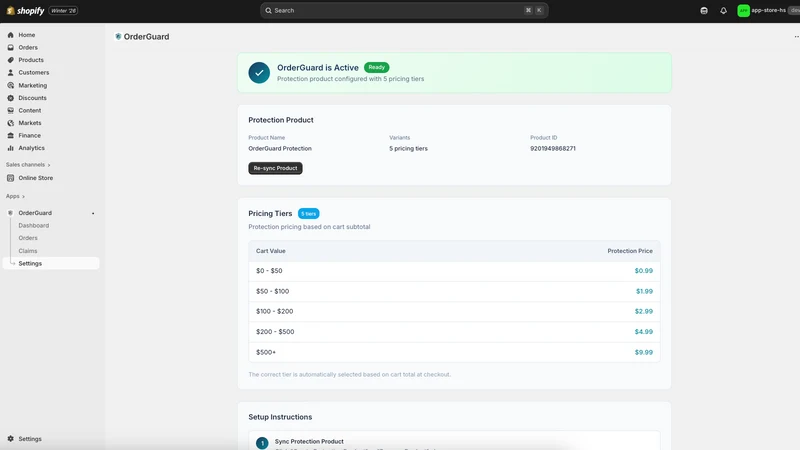Open the notifications bell
800x450 pixels.
723,10
